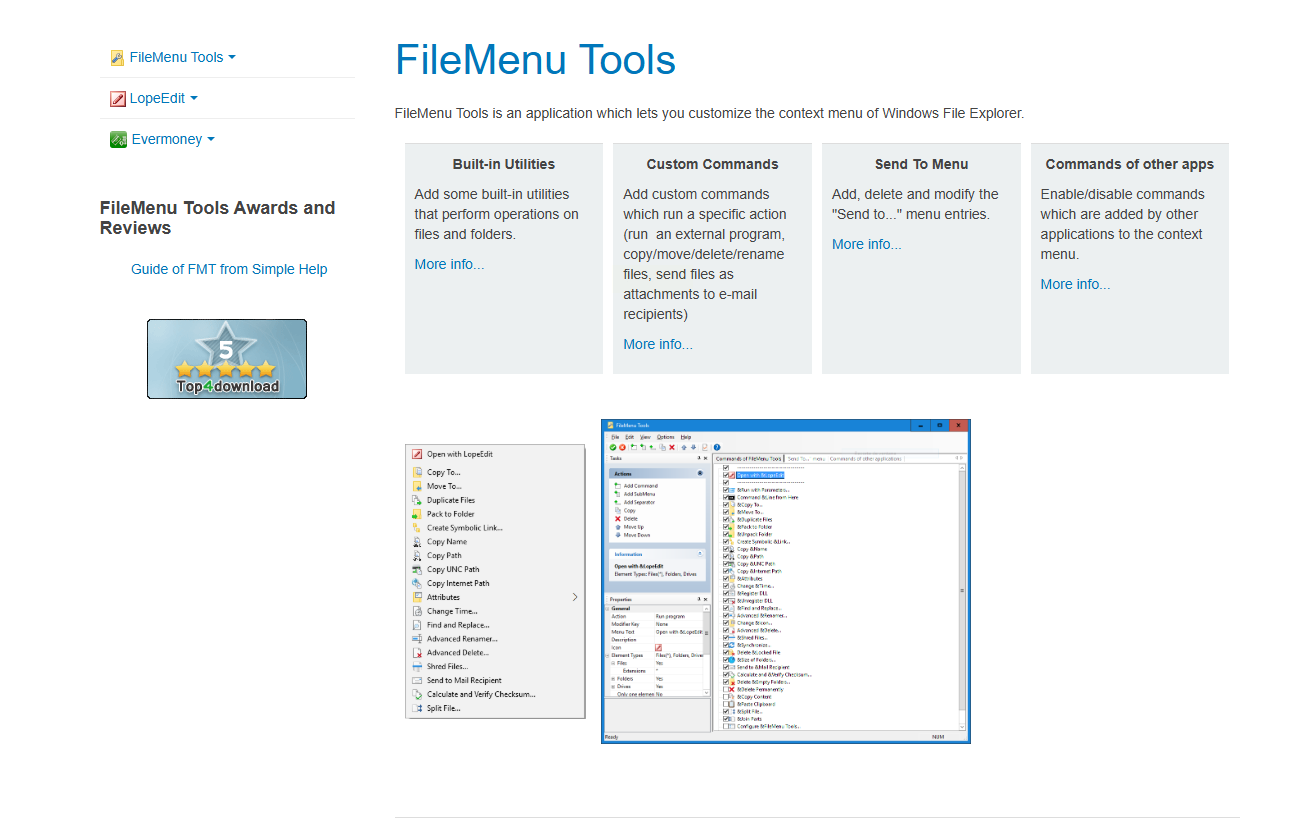Toggle the Copy Content checkbox in command list
This screenshot has height=820, width=1304.
[726, 697]
